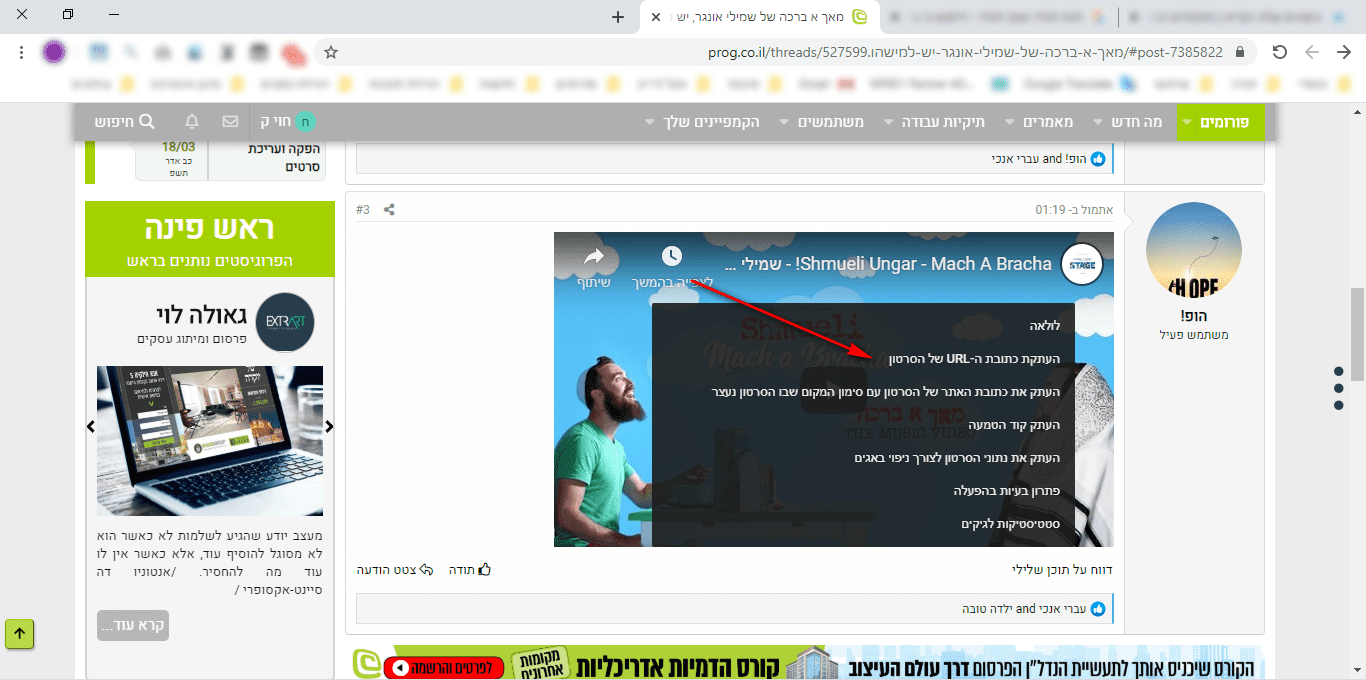The width and height of the screenshot is (1366, 680).
Task: Select copy video URL at current time option
Action: [885, 391]
